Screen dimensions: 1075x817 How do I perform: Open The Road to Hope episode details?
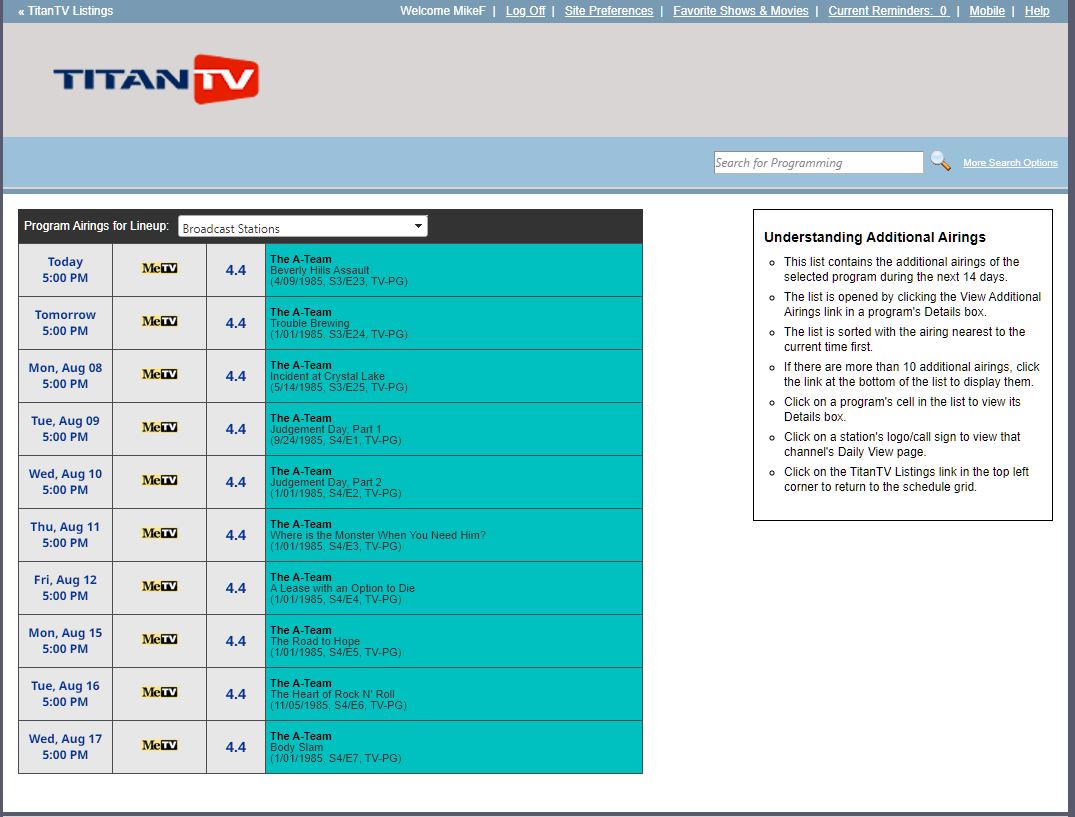pyautogui.click(x=454, y=641)
